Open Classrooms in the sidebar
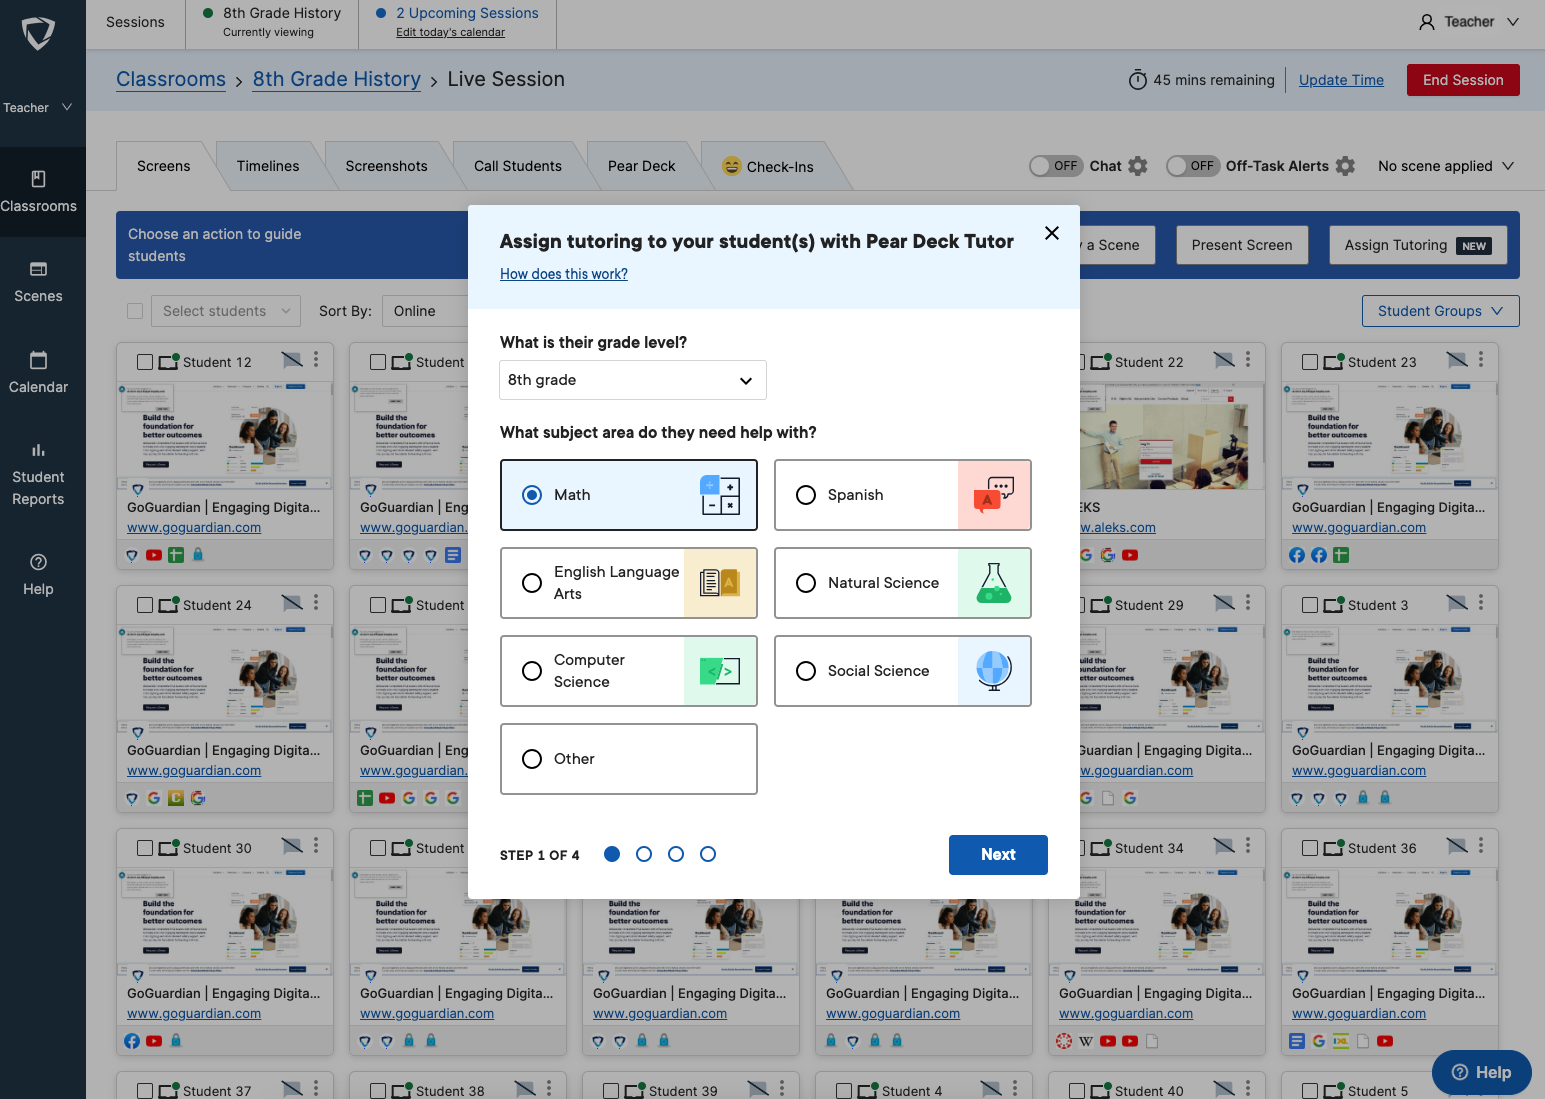Viewport: 1545px width, 1099px height. pyautogui.click(x=38, y=192)
